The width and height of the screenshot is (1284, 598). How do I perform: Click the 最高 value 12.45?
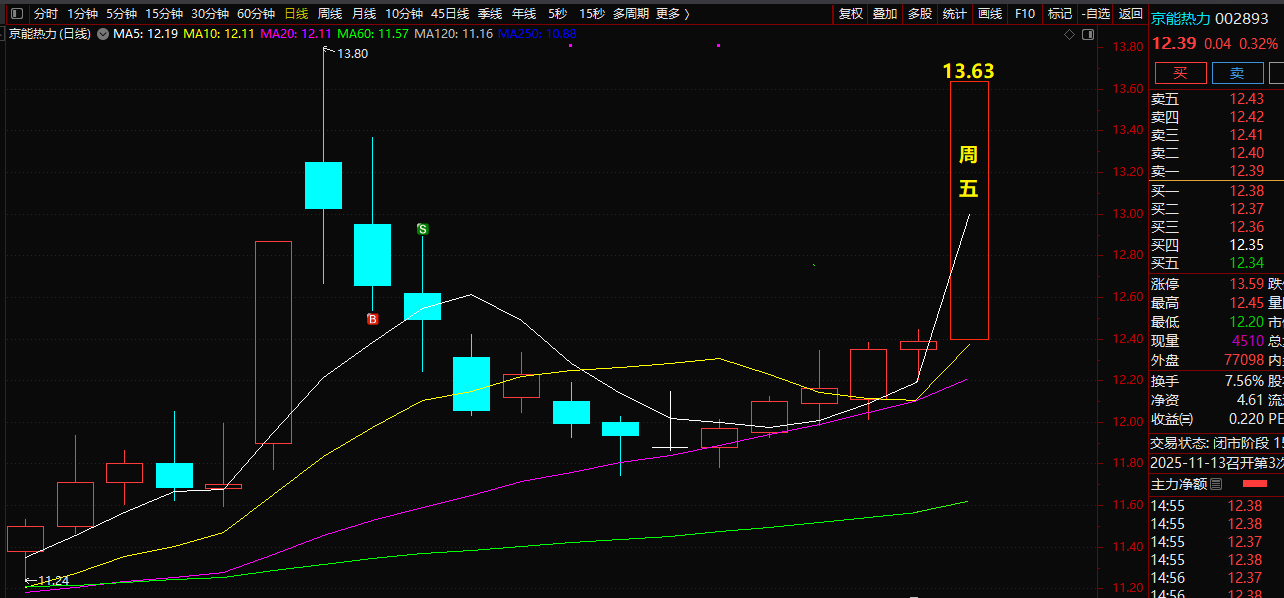pos(1247,303)
